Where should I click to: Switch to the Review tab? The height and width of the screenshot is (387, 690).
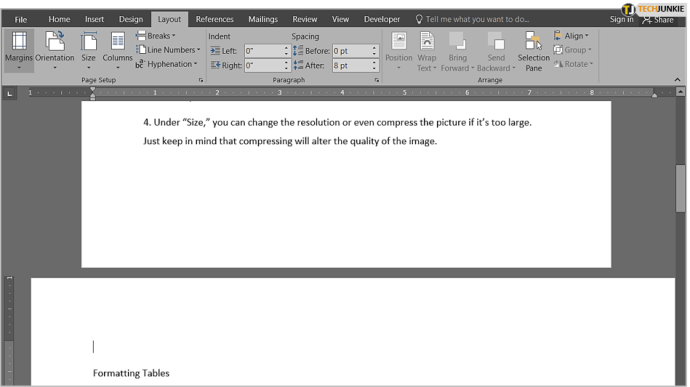pos(305,19)
